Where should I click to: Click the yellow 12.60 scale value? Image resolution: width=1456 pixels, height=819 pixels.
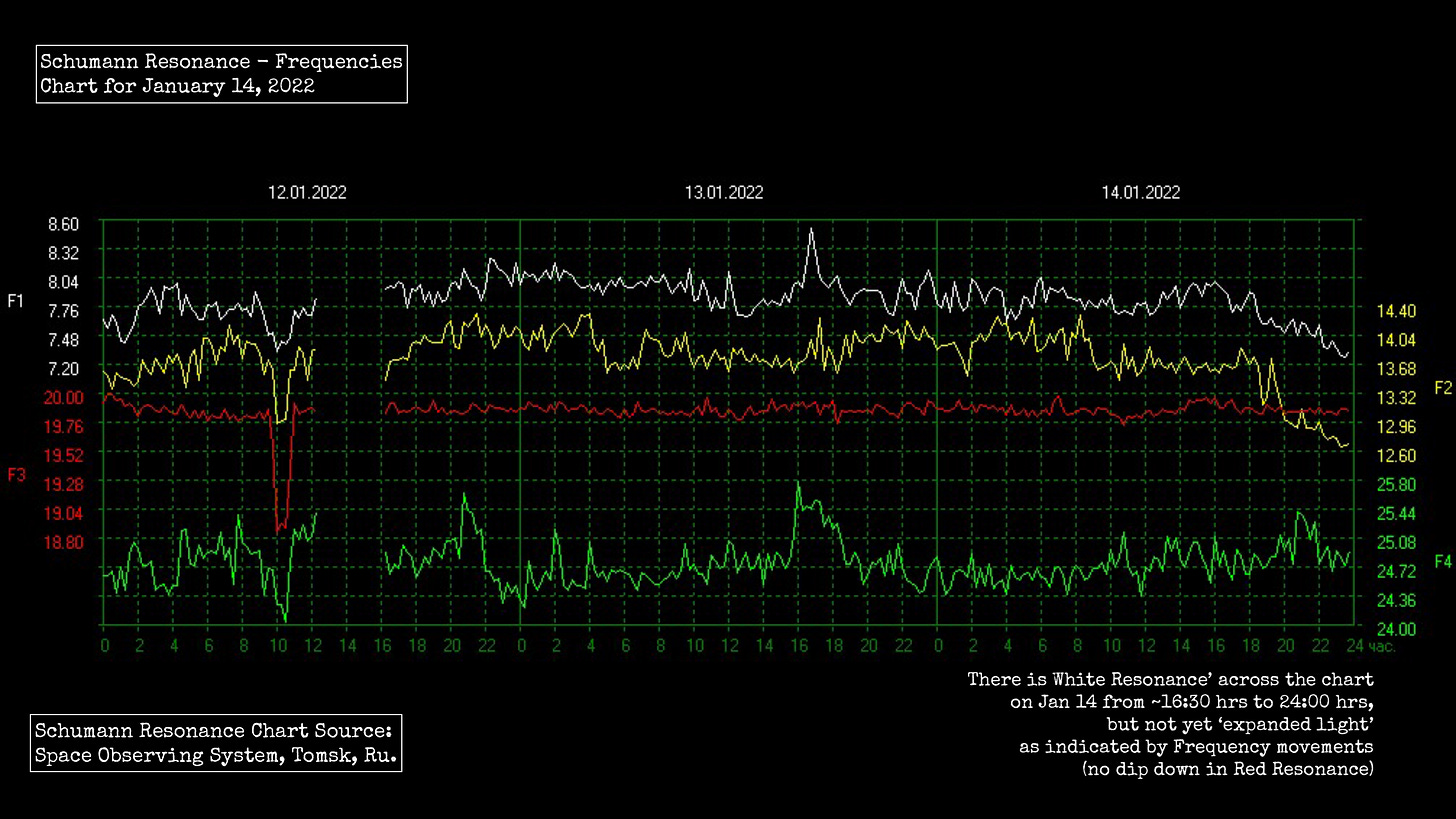(1396, 455)
